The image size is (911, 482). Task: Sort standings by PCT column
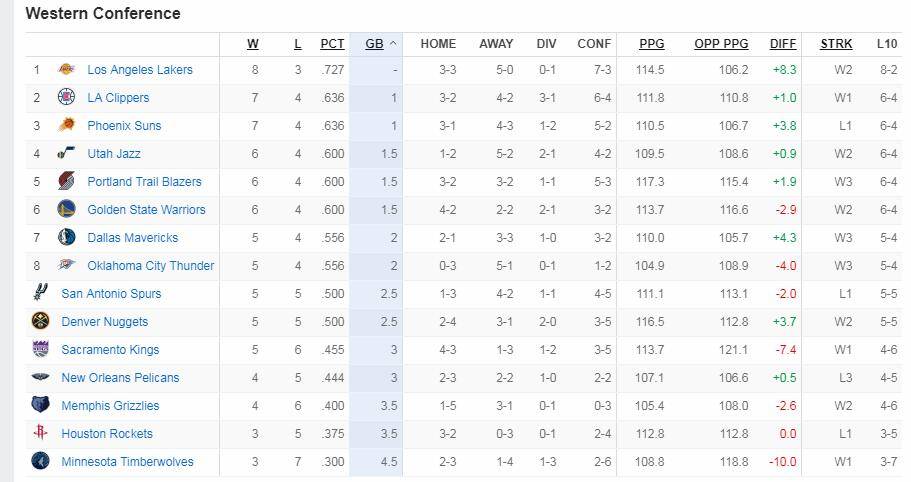click(x=332, y=44)
